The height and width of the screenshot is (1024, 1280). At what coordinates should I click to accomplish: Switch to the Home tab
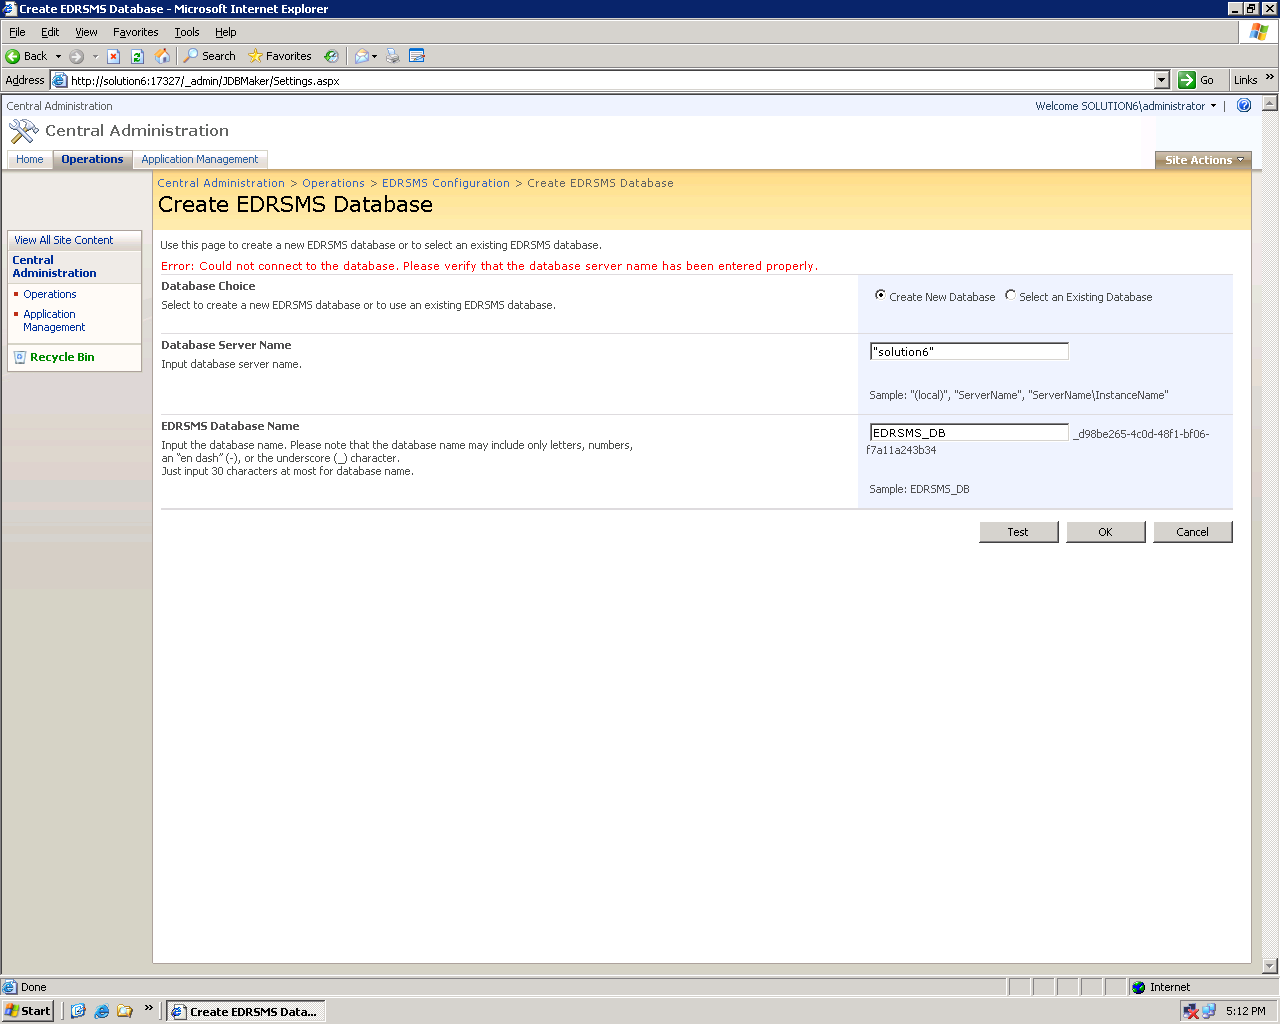click(29, 160)
